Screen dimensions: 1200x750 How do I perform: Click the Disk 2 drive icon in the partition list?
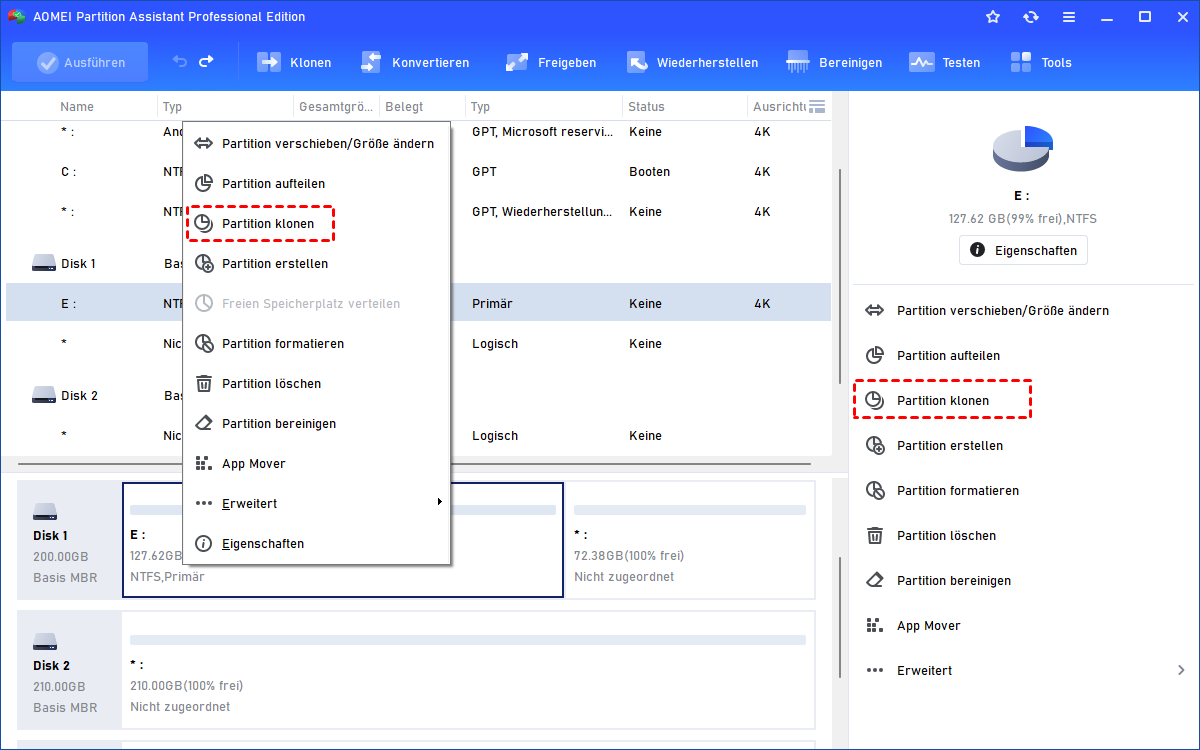click(44, 396)
